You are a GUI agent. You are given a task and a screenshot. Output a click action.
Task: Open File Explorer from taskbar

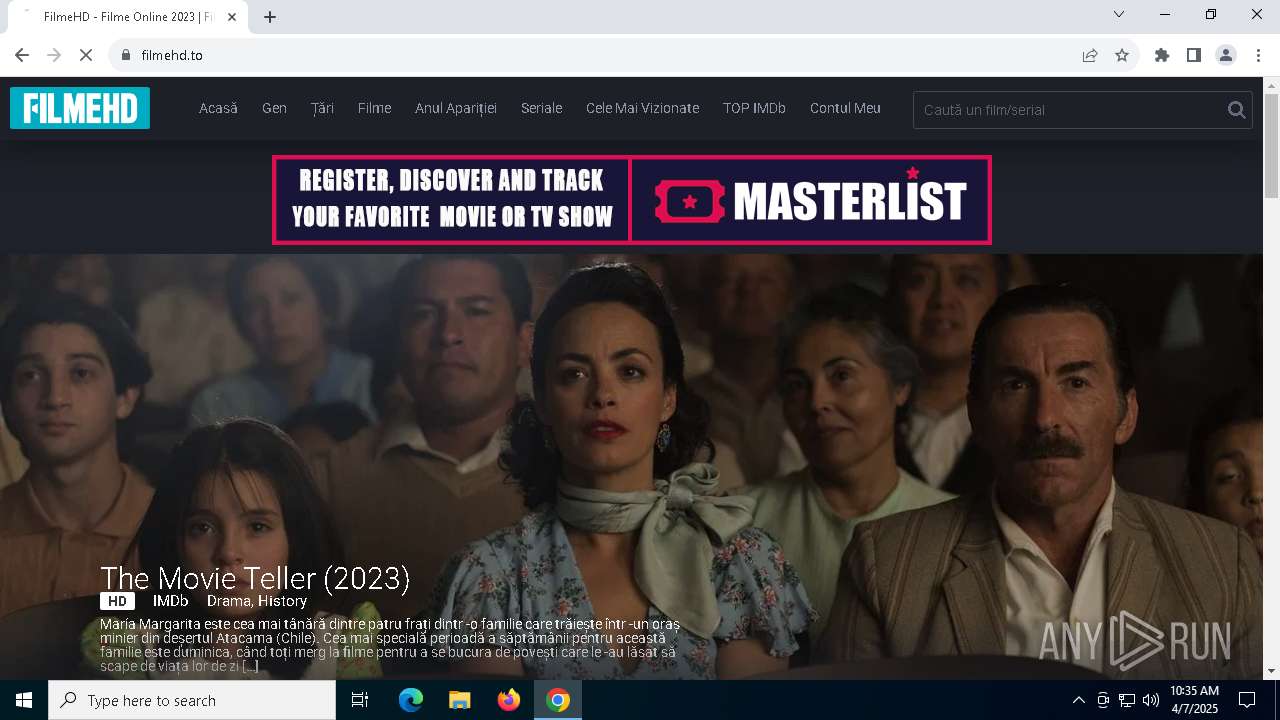point(460,700)
